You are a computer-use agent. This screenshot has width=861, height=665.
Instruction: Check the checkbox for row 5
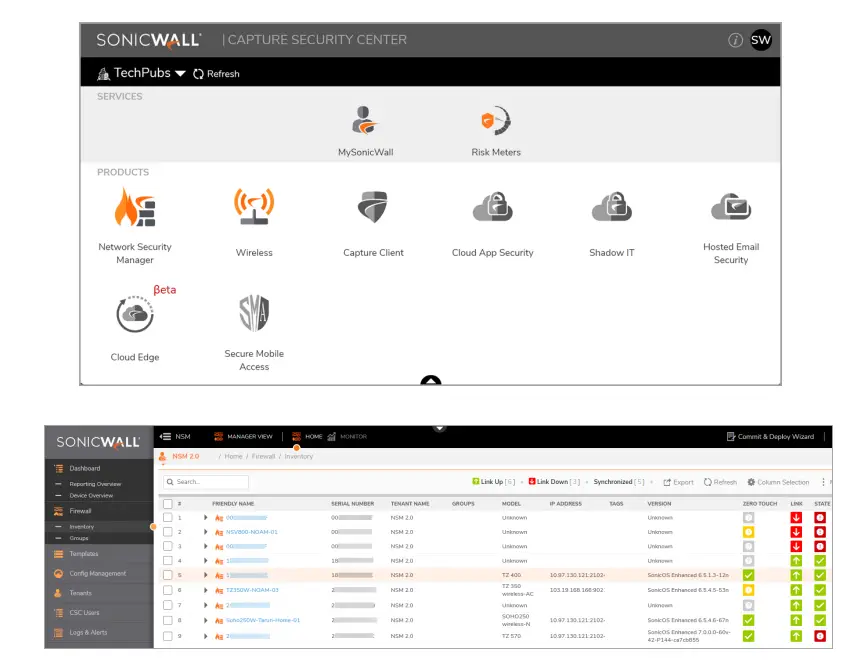tap(167, 575)
